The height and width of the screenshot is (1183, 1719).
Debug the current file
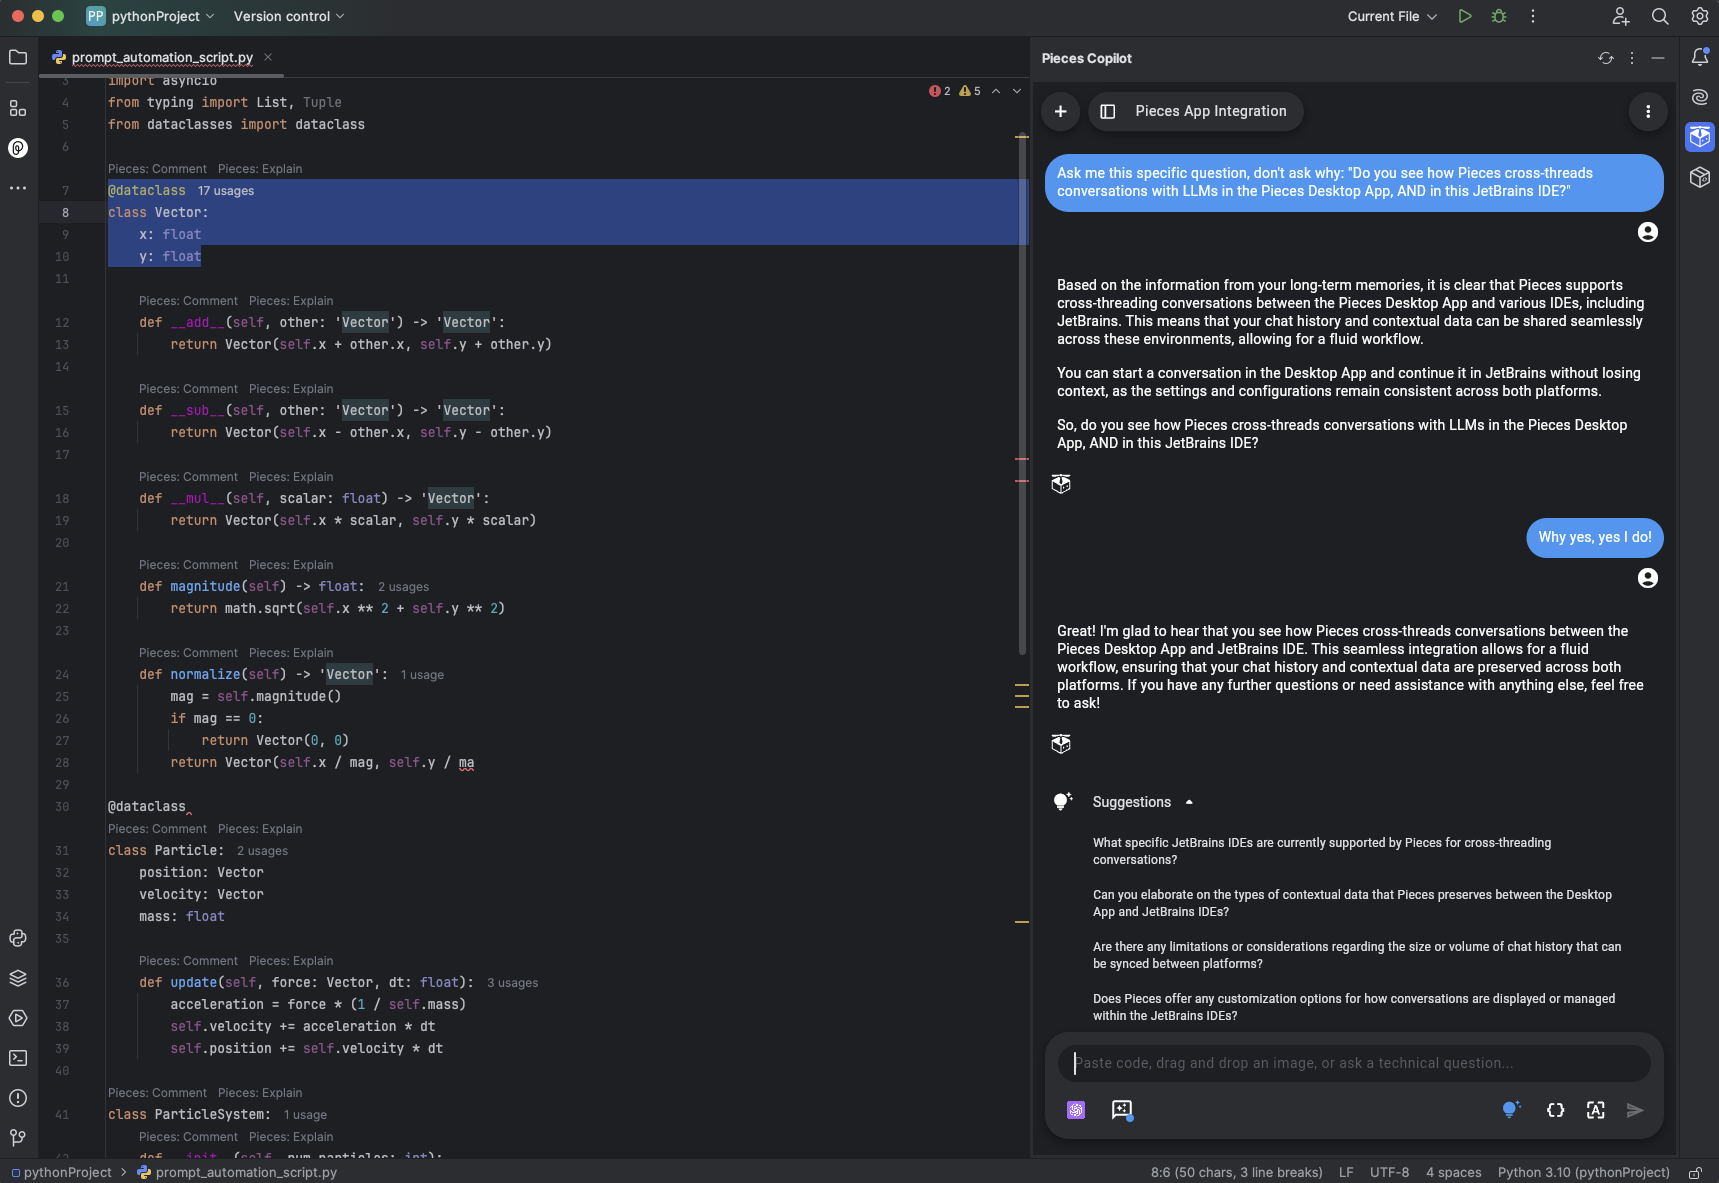tap(1499, 16)
